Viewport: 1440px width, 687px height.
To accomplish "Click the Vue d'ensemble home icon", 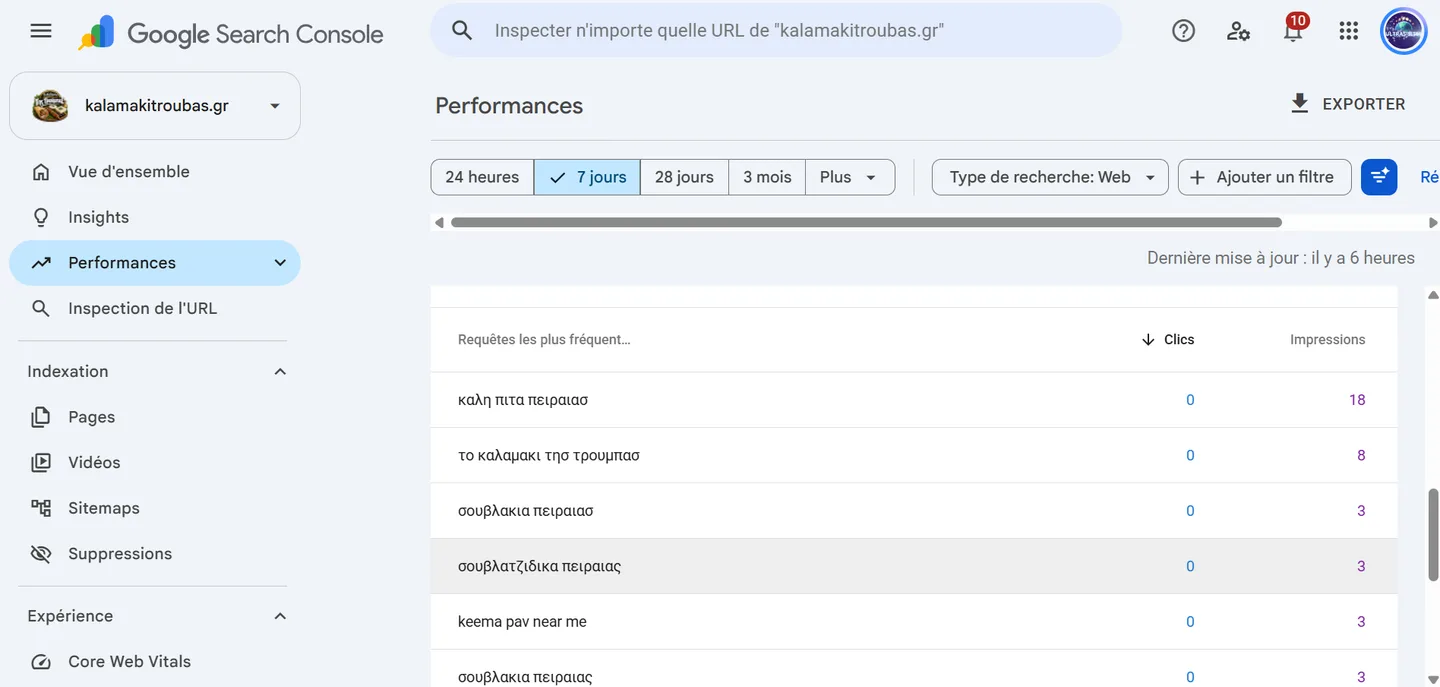I will click(41, 172).
